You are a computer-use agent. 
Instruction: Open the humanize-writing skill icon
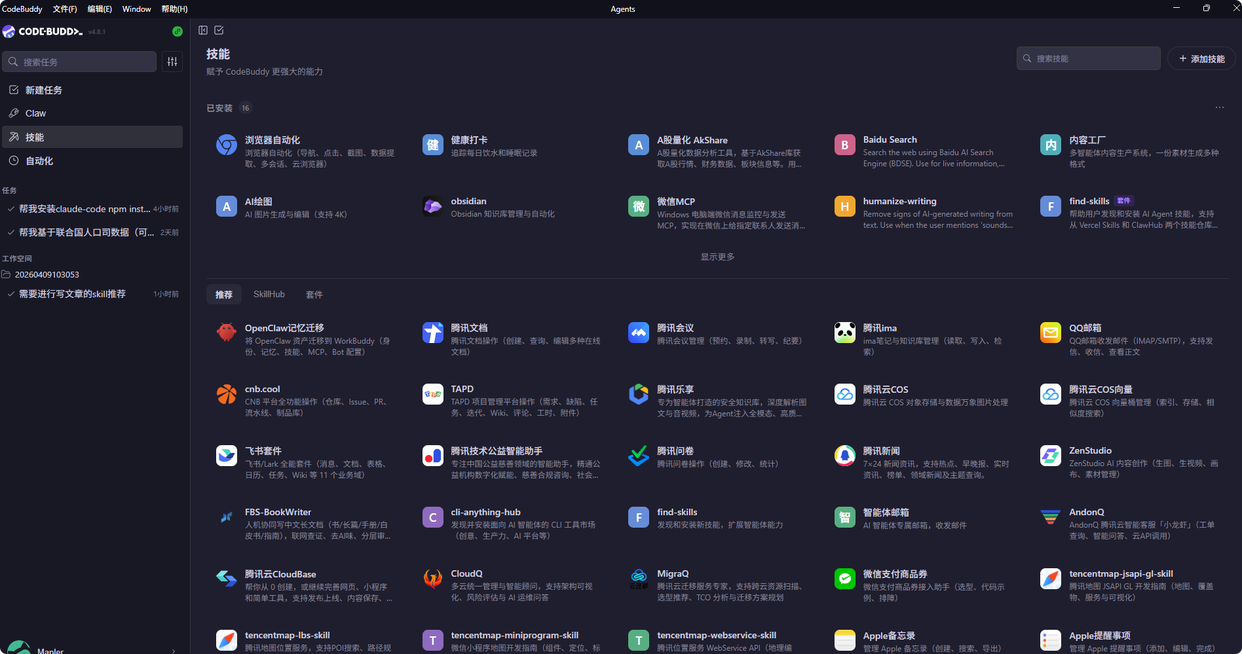point(845,207)
